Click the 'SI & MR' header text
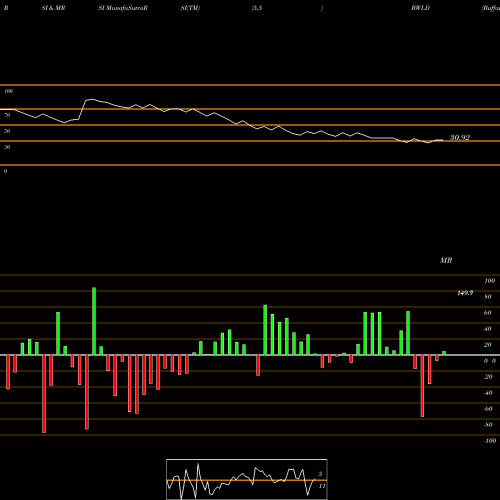500x500 pixels. tap(53, 8)
